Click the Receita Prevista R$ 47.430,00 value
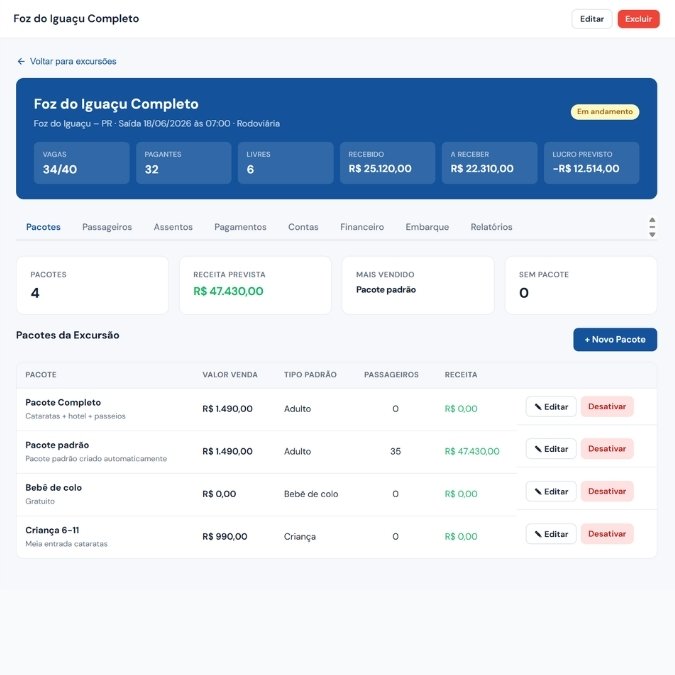Viewport: 675px width, 675px height. click(228, 291)
